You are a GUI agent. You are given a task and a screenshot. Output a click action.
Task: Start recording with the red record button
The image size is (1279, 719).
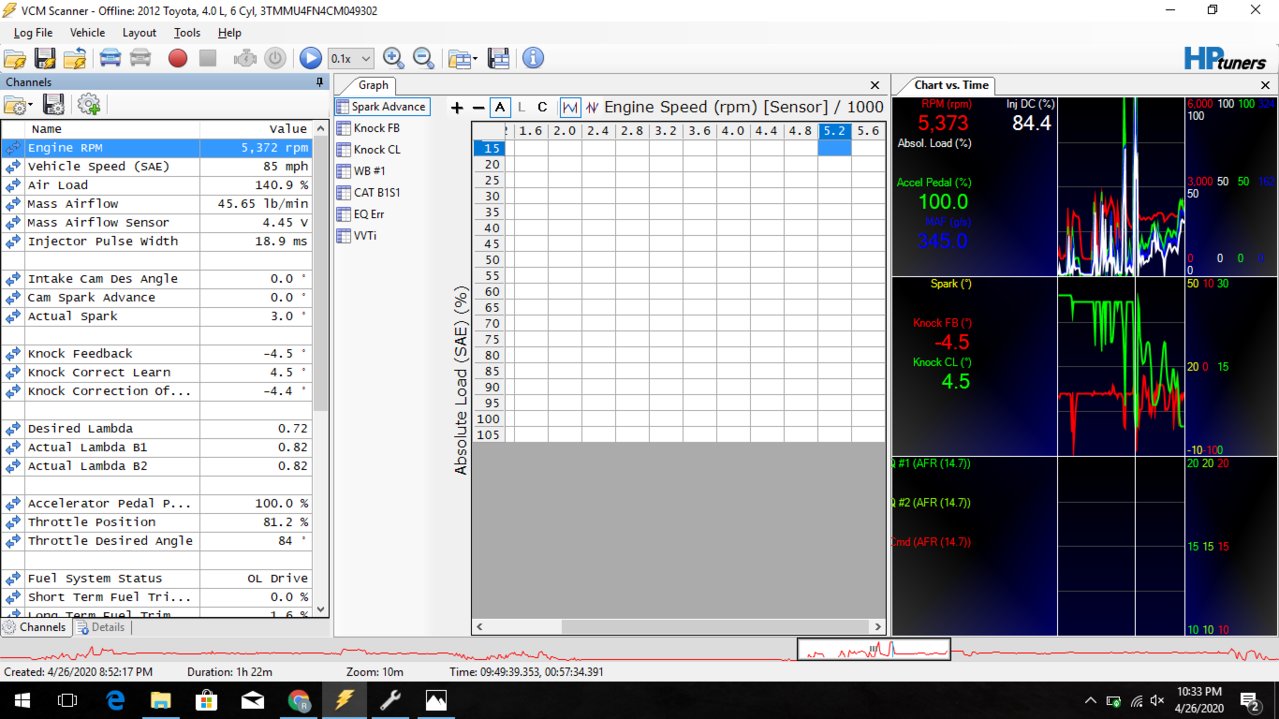177,58
